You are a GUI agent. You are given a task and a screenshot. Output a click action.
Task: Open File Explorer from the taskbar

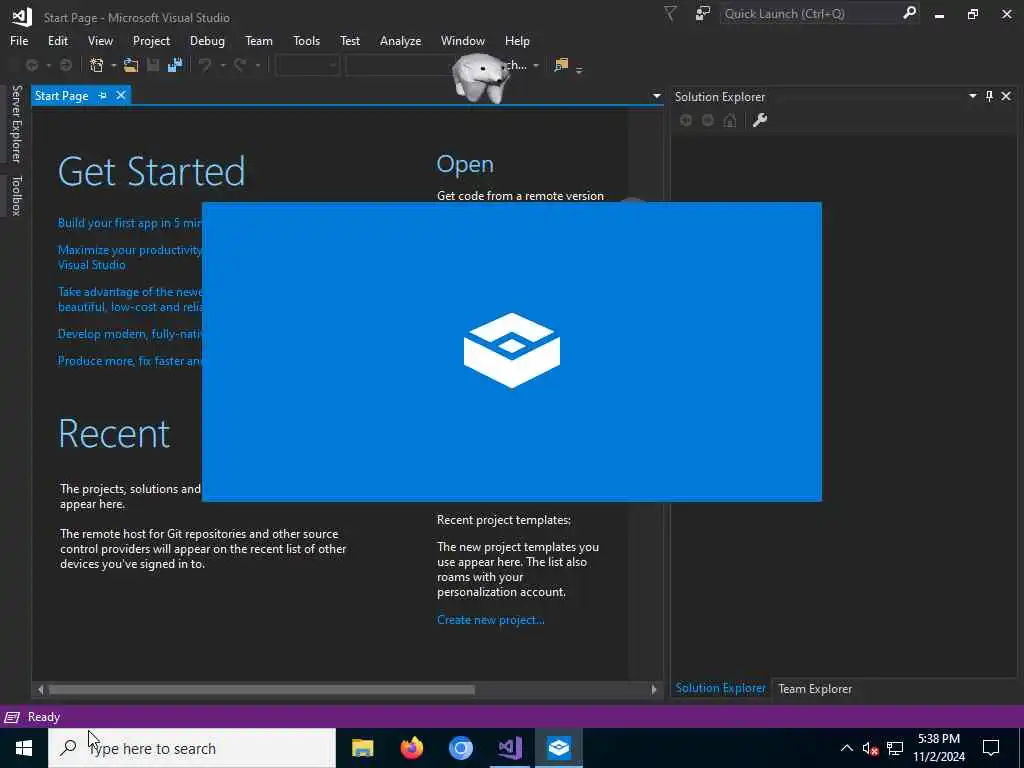pyautogui.click(x=362, y=748)
